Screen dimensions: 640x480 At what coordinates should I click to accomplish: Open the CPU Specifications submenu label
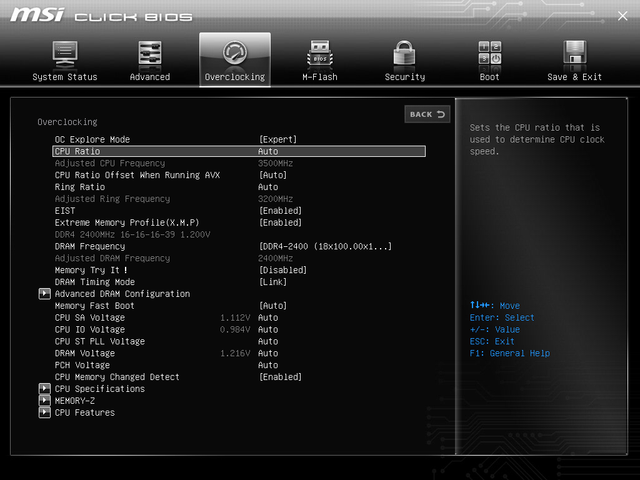(x=100, y=389)
